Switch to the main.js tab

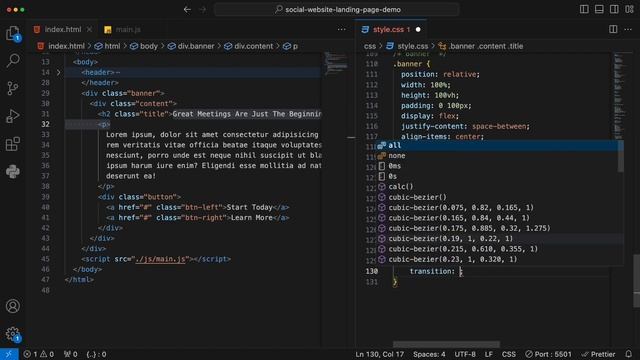pyautogui.click(x=128, y=29)
